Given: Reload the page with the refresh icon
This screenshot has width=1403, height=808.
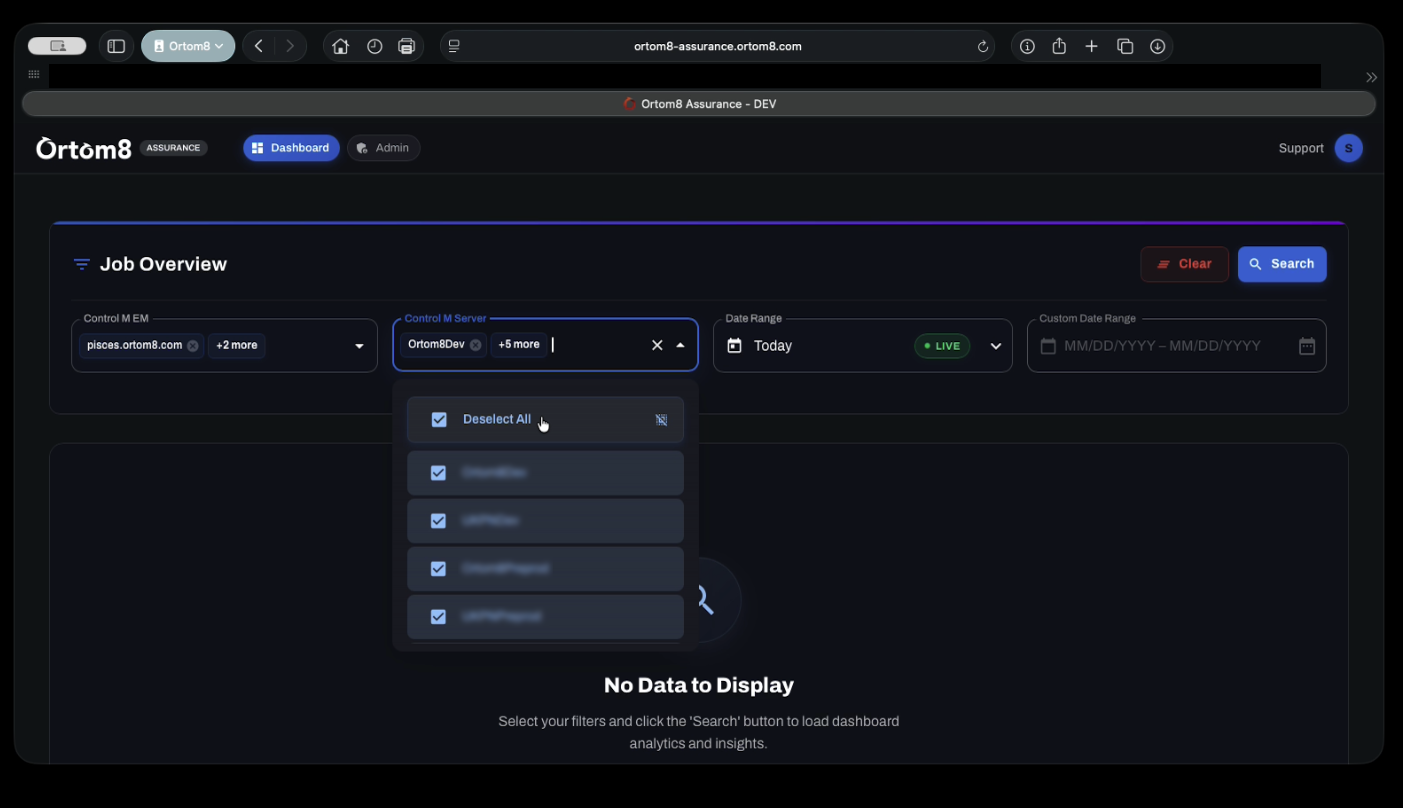Looking at the screenshot, I should coord(983,46).
